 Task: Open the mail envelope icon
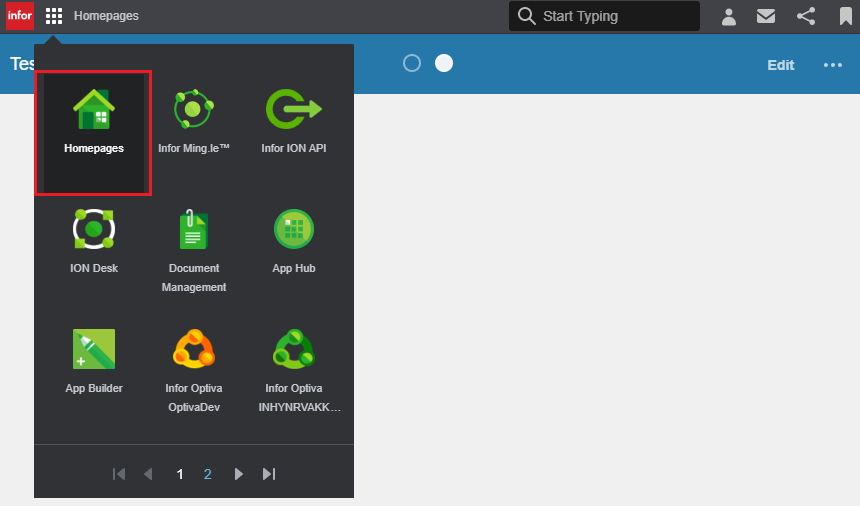[766, 16]
